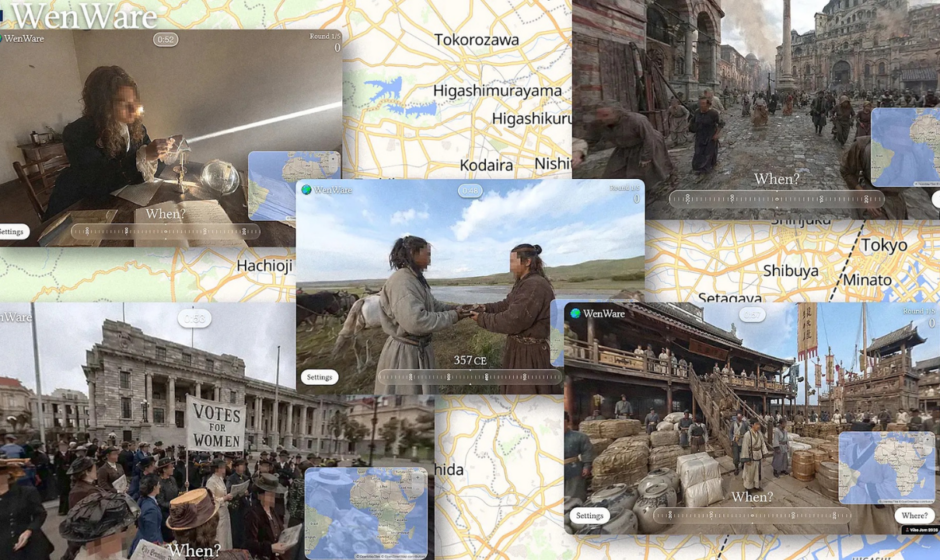Click the Tokorozawa label on the map
Screen dimensions: 940x560
pos(477,40)
